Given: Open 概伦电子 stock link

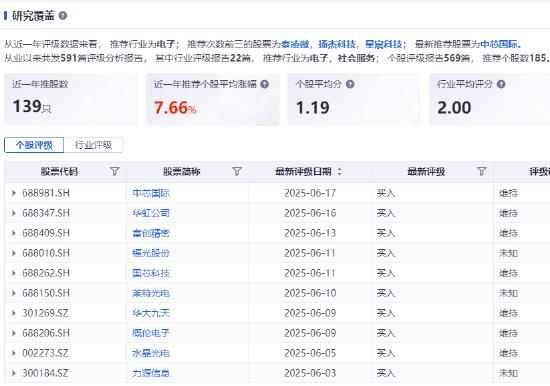Looking at the screenshot, I should tap(151, 333).
